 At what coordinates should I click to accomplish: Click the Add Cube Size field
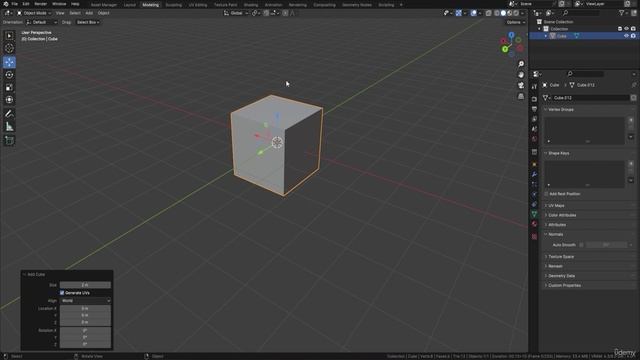tap(85, 285)
